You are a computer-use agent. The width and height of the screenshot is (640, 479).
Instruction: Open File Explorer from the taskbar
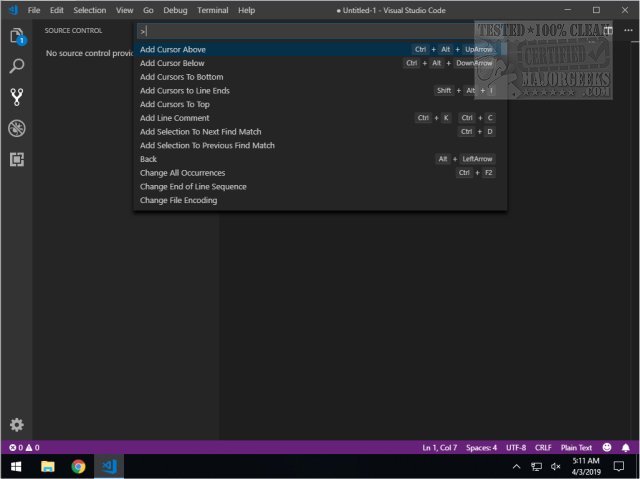click(x=48, y=466)
